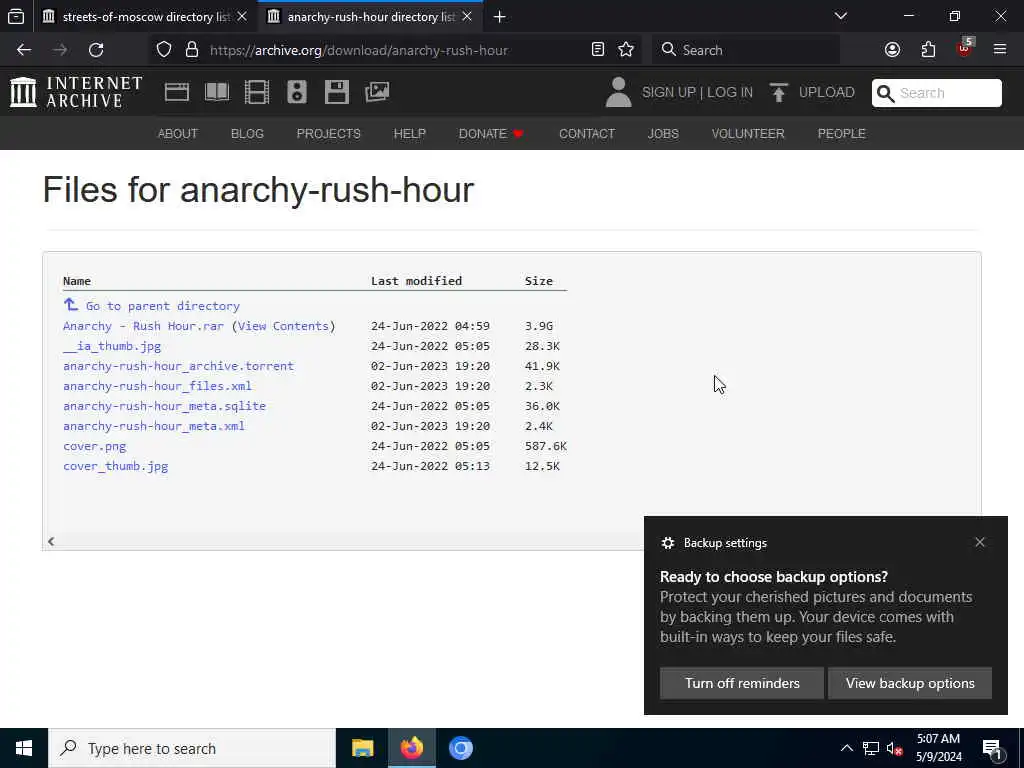This screenshot has width=1024, height=768.
Task: Open the Internet Archive home logo
Action: 76,92
